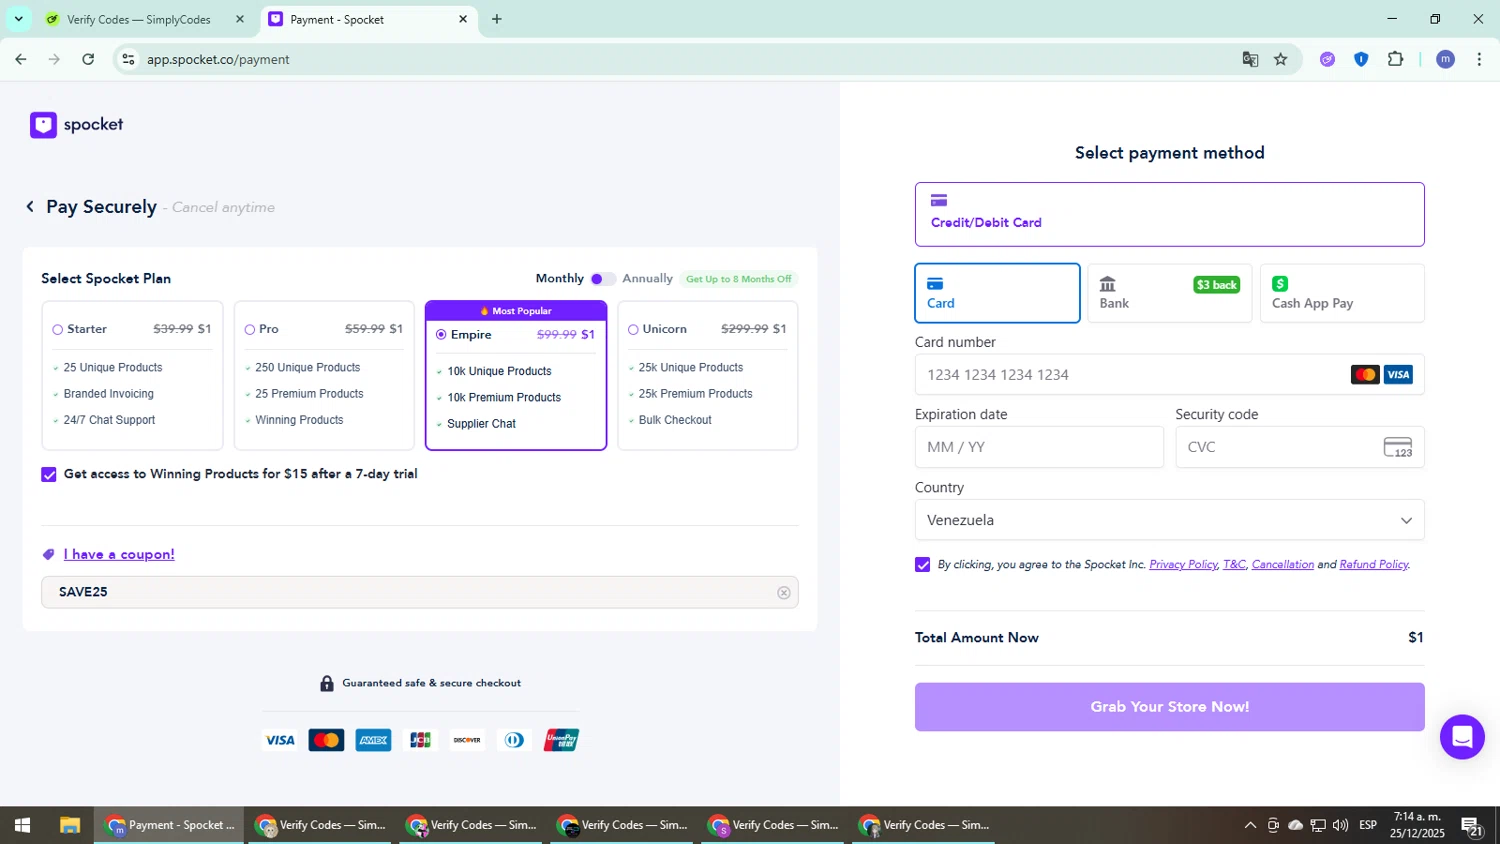Focus the Card number field
Image resolution: width=1500 pixels, height=844 pixels.
coord(1169,375)
